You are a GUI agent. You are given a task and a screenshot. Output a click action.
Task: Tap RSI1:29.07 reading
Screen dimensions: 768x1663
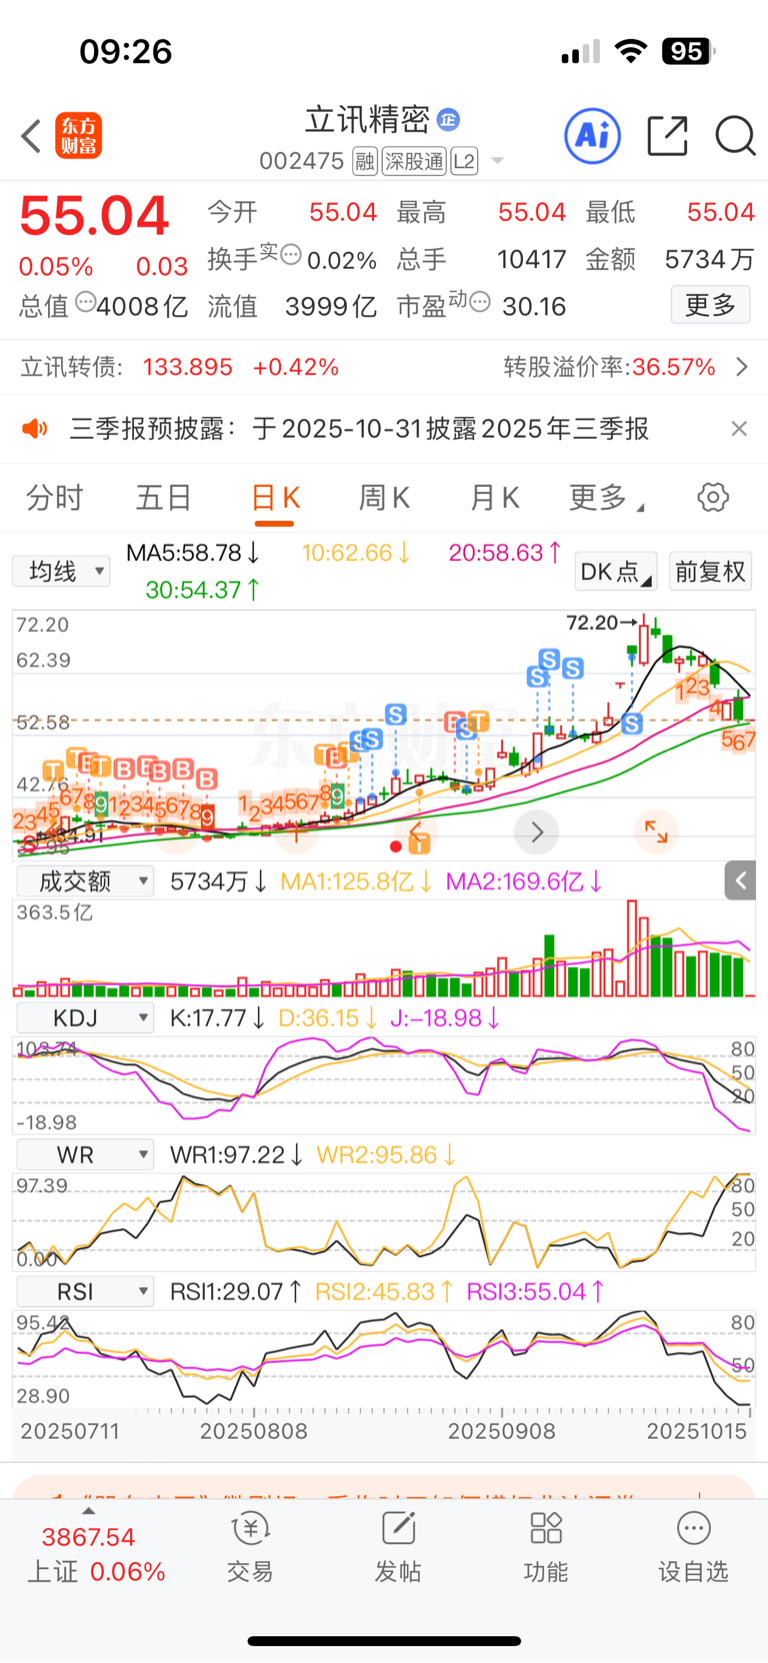pyautogui.click(x=236, y=1291)
